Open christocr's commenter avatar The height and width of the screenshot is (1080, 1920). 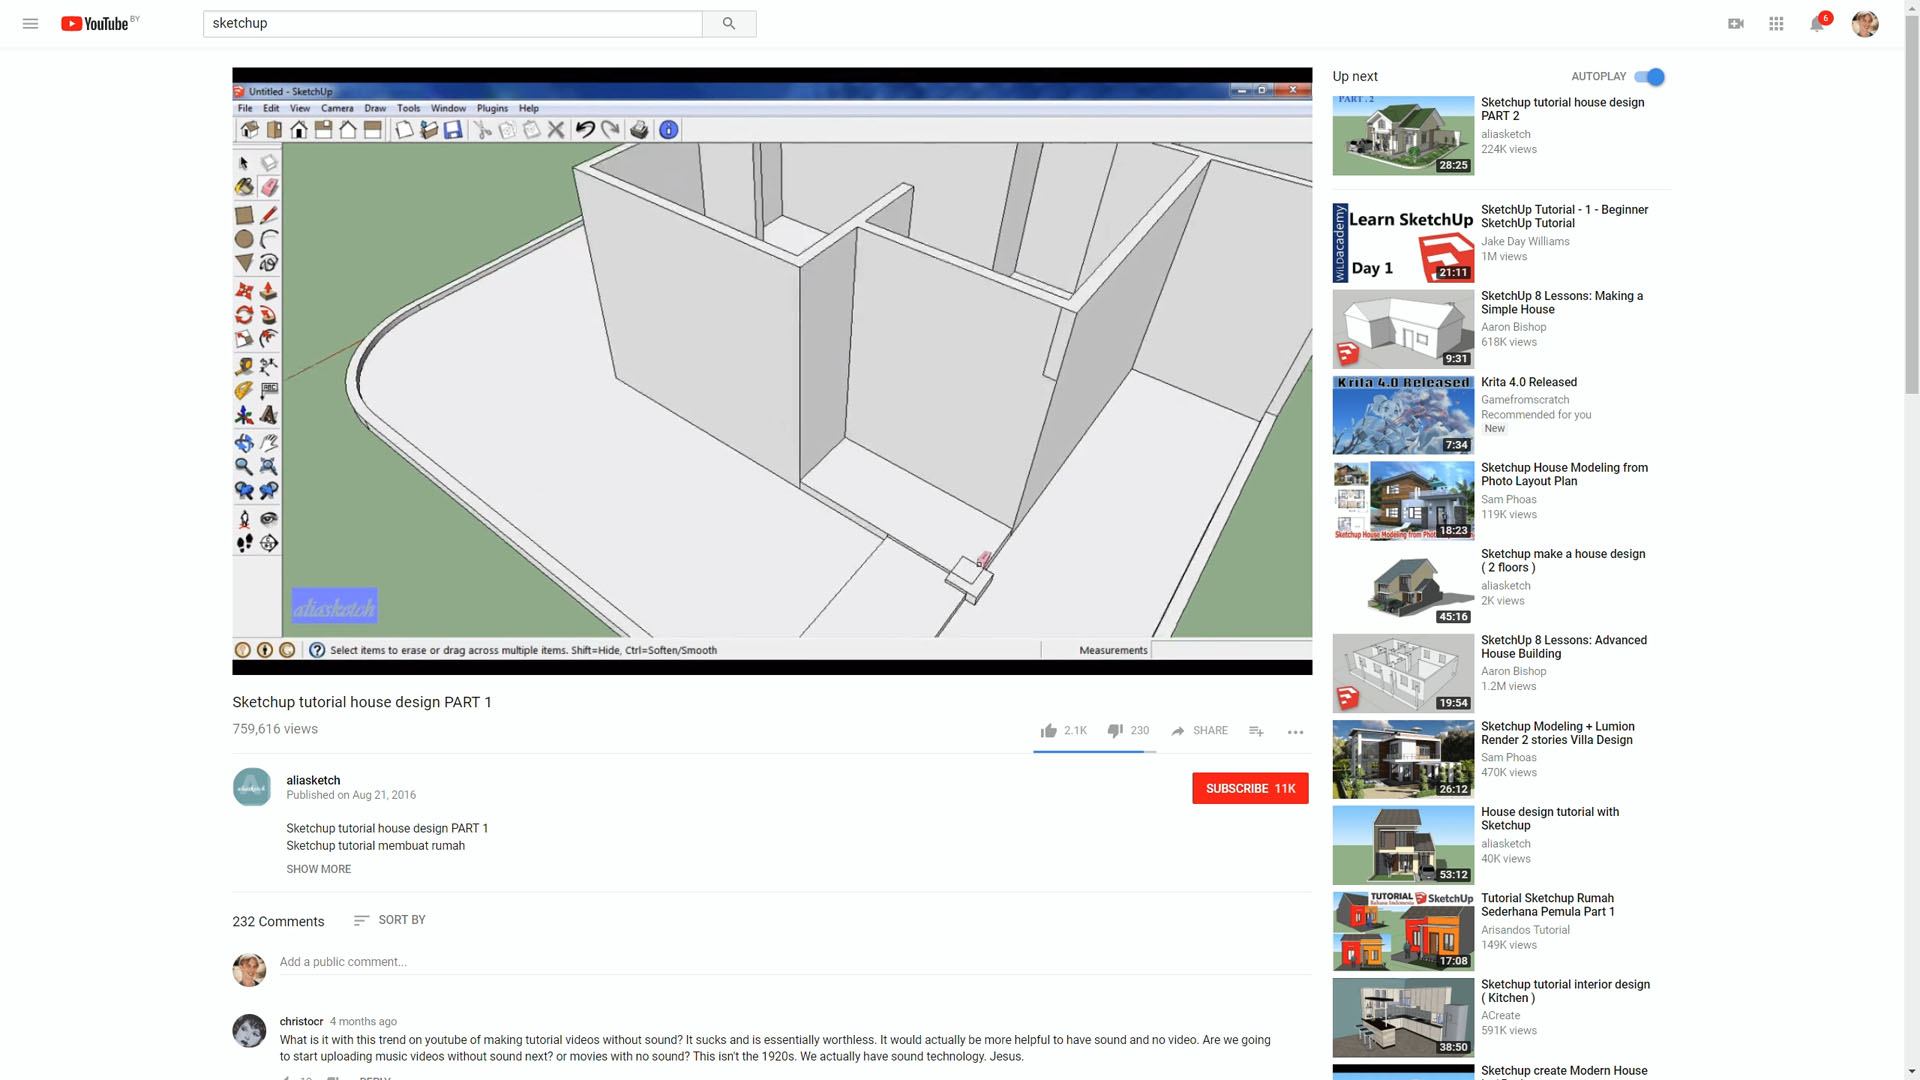[x=249, y=1030]
